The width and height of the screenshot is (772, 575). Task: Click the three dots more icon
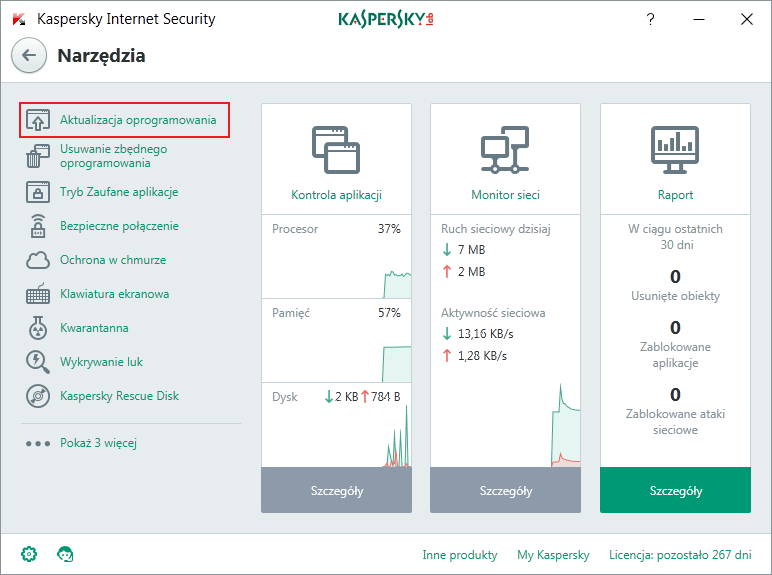point(38,444)
